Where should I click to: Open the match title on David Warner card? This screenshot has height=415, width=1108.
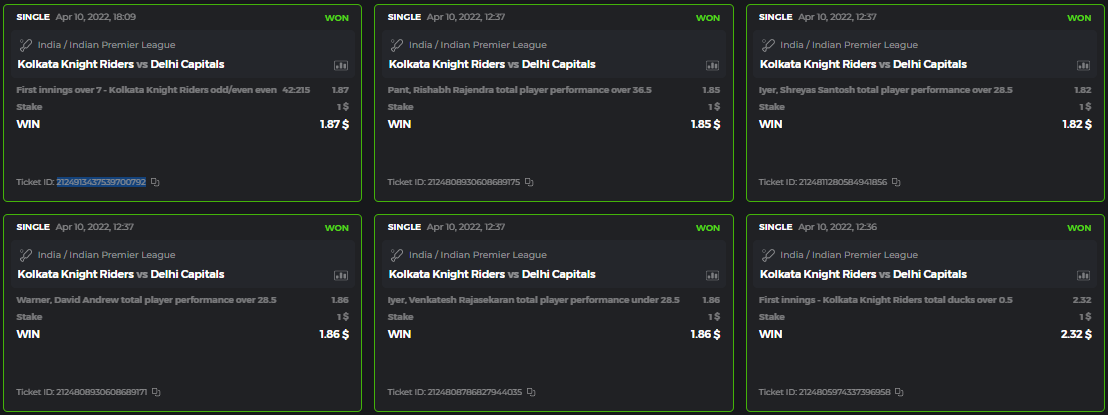coord(120,275)
